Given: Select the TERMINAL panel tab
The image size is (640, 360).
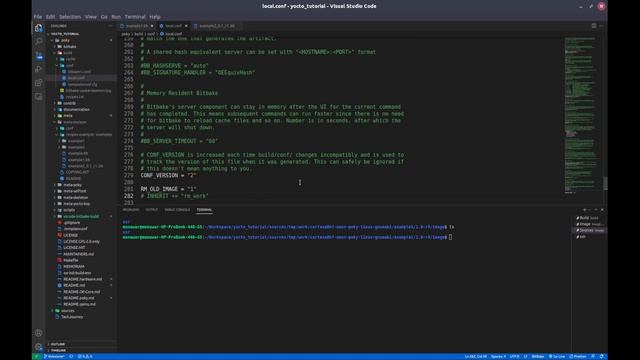Looking at the screenshot, I should 204,210.
